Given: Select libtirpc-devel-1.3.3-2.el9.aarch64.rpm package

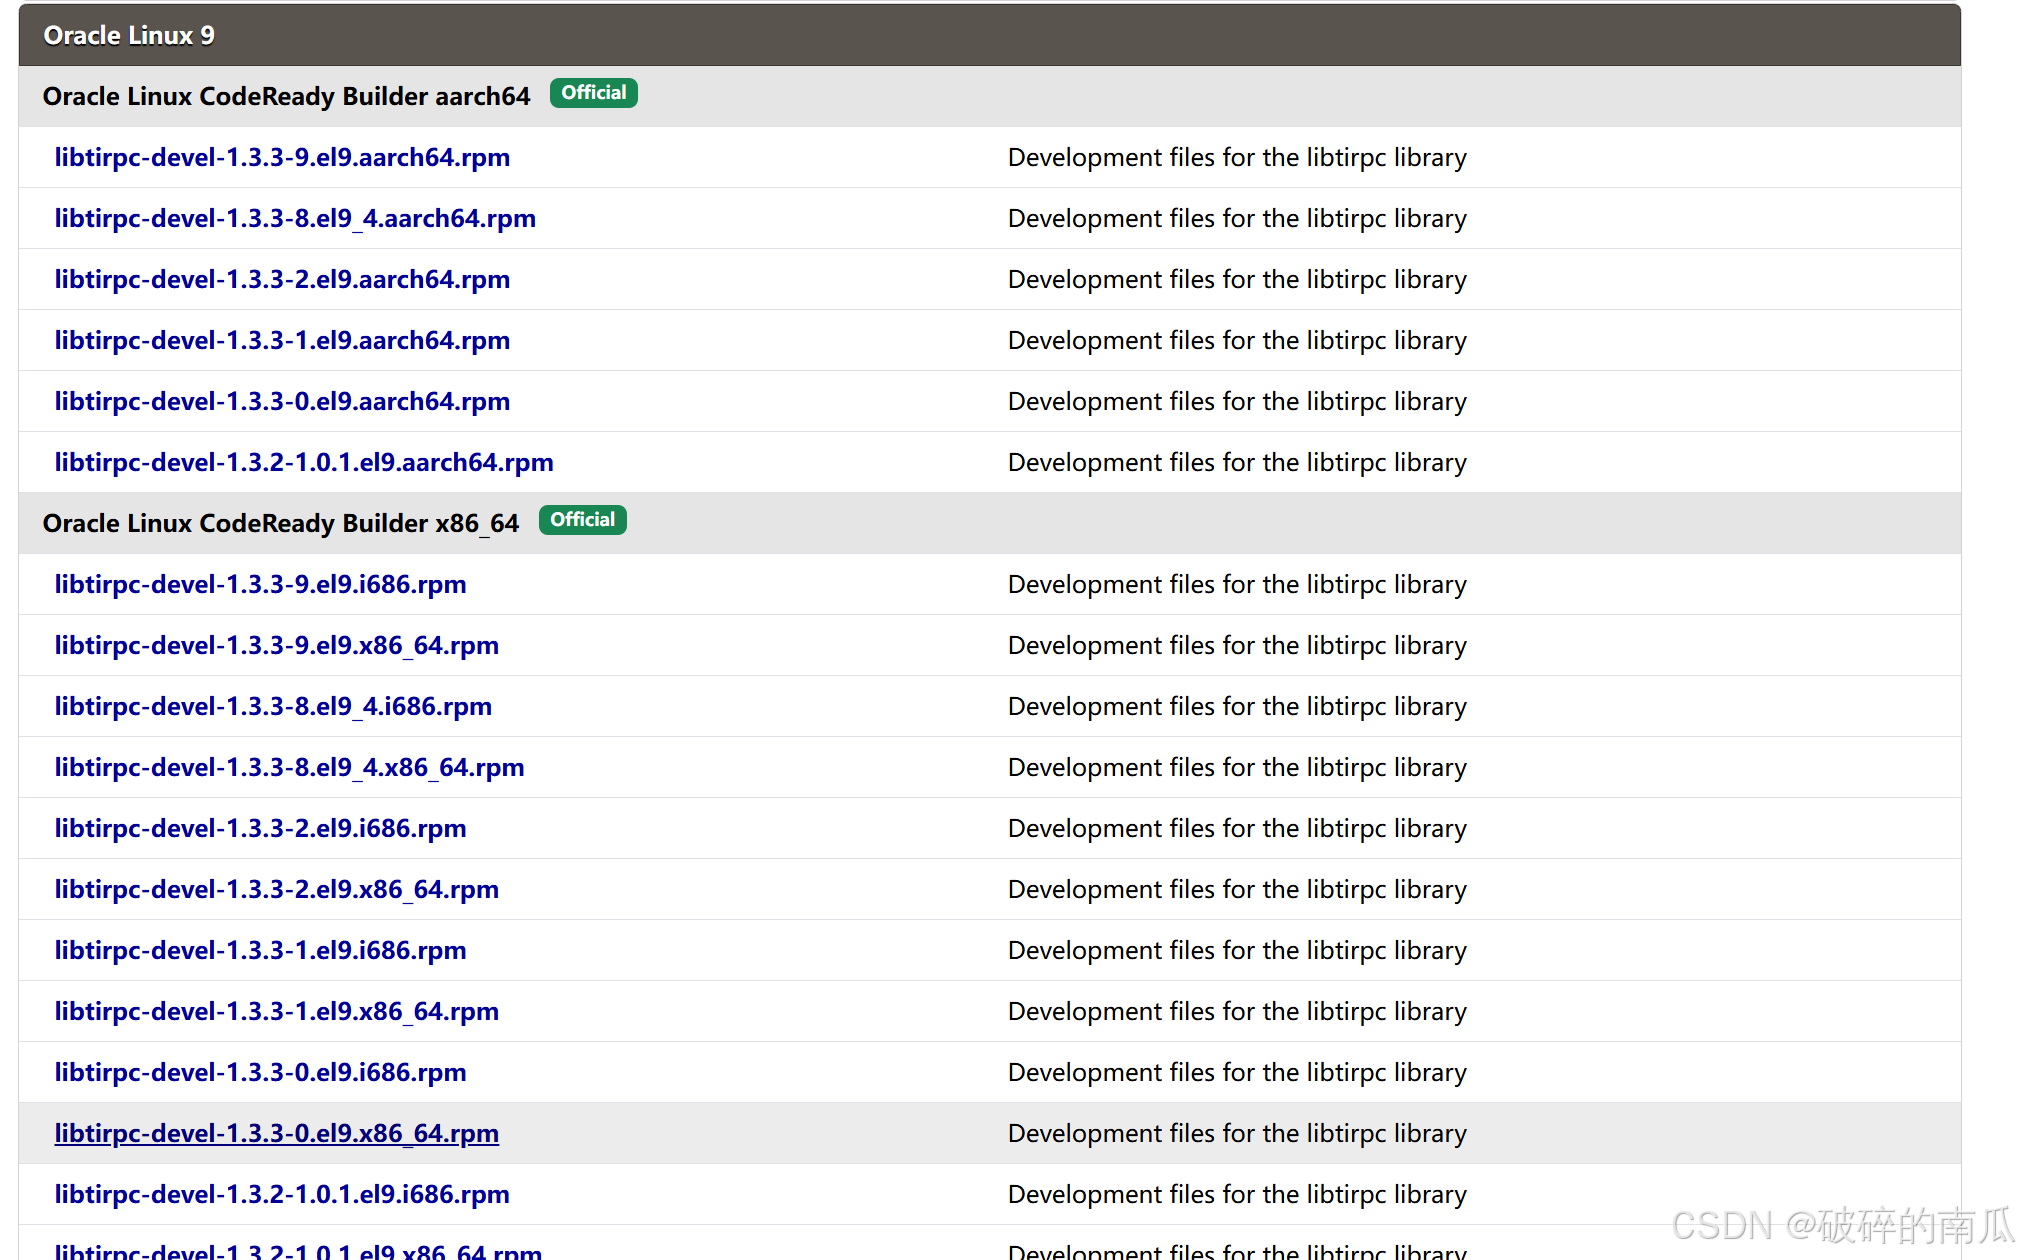Looking at the screenshot, I should [282, 279].
